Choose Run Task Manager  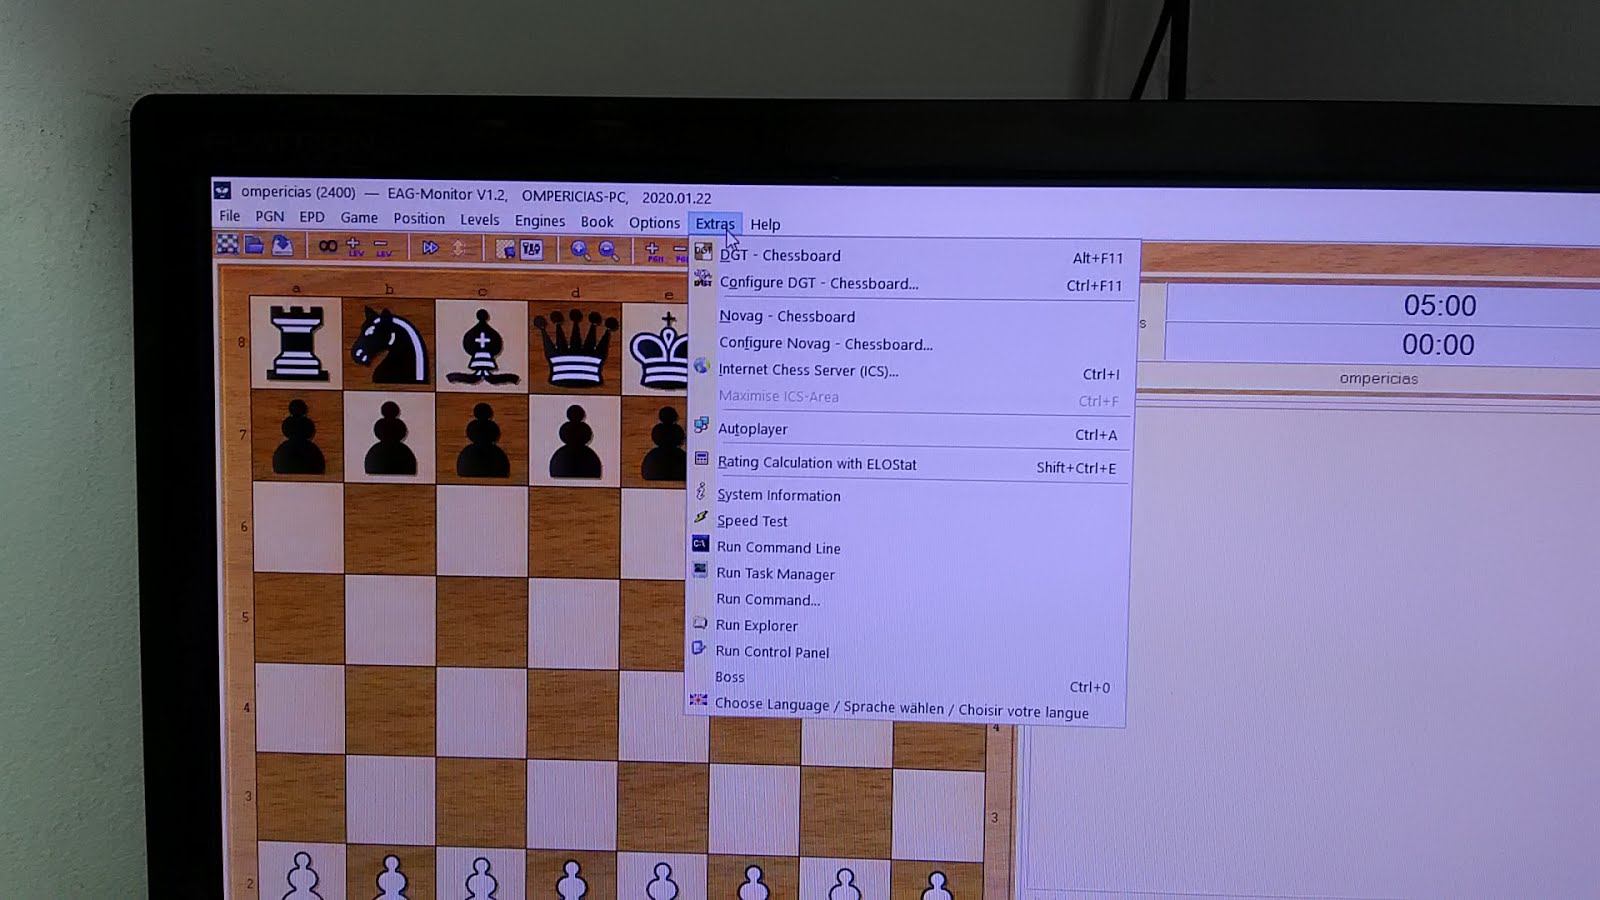pos(907,574)
